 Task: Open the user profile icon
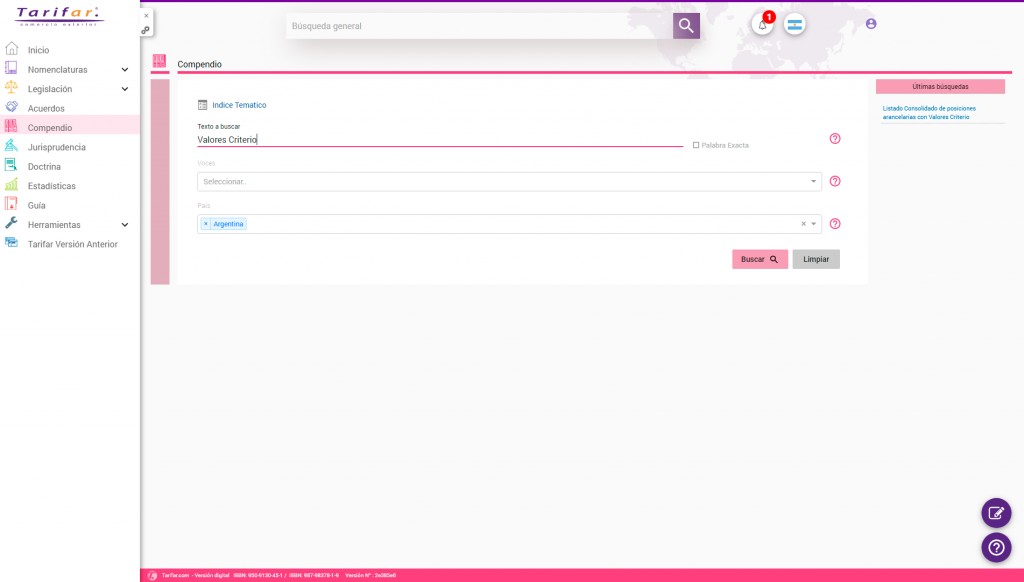tap(871, 24)
